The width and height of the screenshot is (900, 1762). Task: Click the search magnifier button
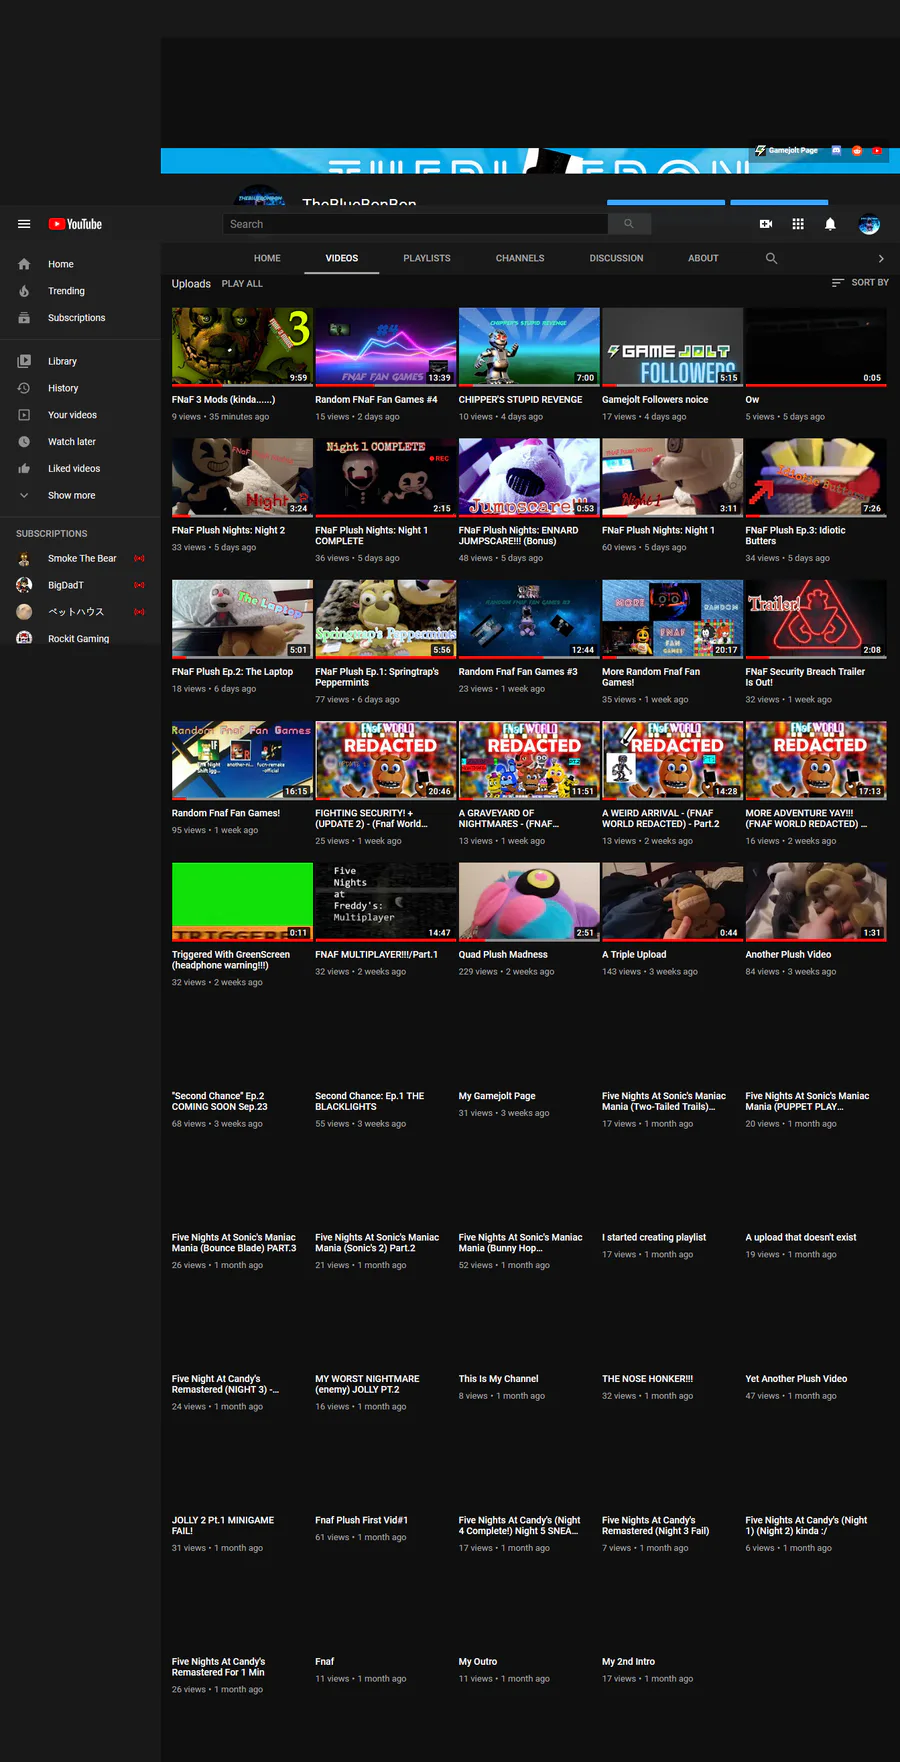click(629, 224)
